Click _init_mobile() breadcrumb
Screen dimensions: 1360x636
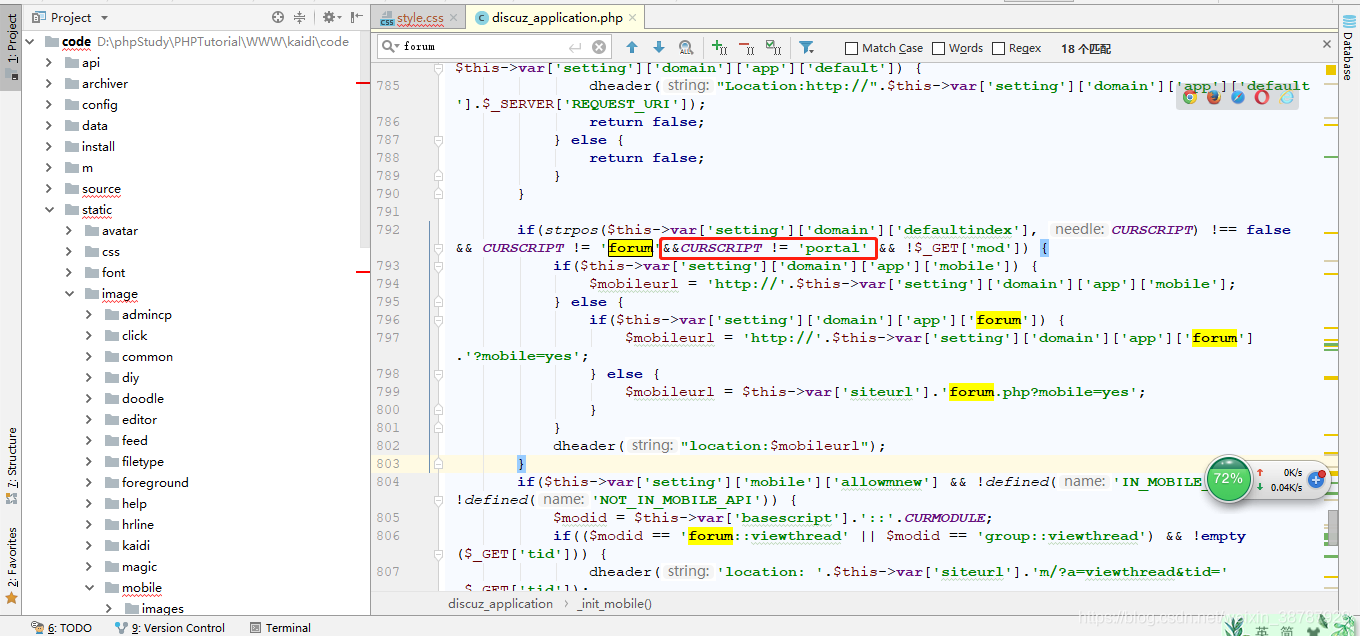(613, 604)
